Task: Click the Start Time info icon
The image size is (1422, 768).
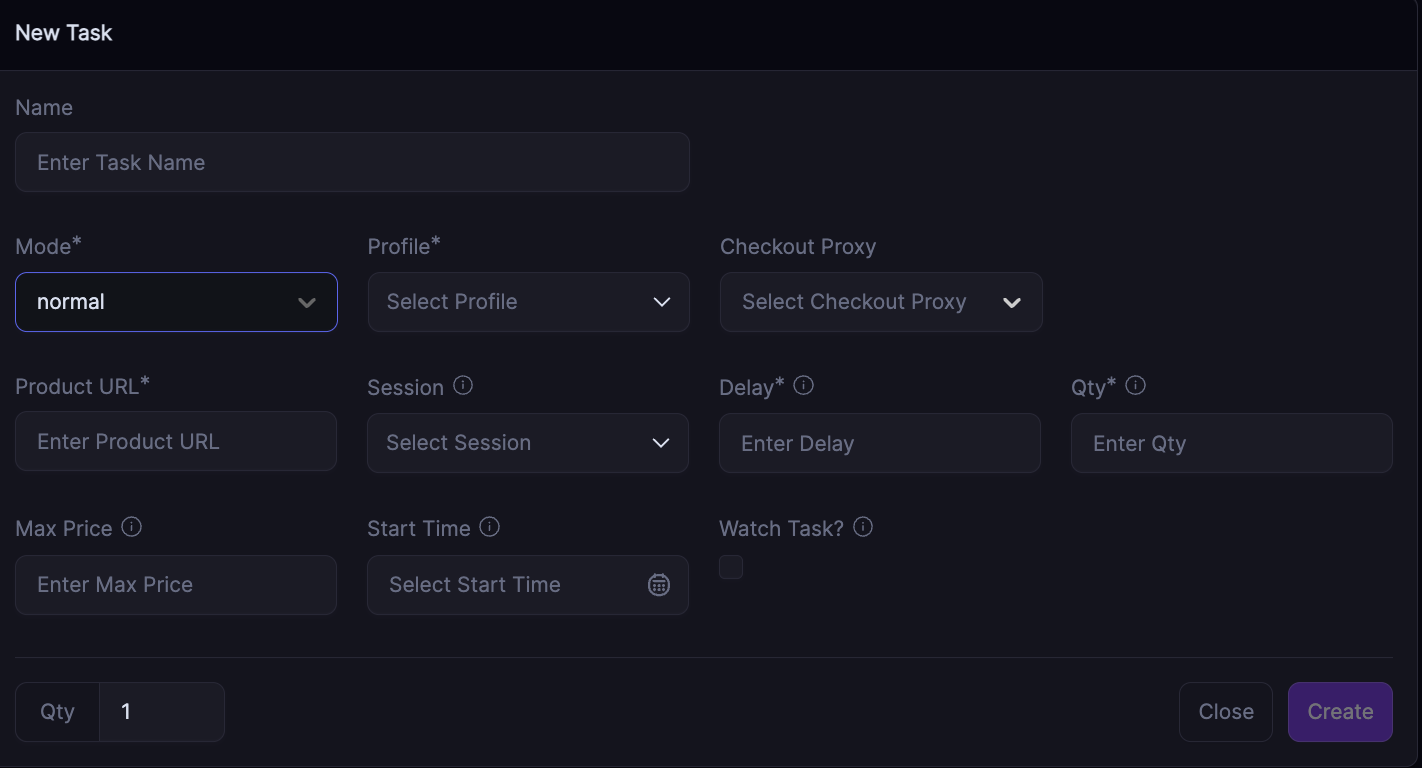Action: click(x=489, y=527)
